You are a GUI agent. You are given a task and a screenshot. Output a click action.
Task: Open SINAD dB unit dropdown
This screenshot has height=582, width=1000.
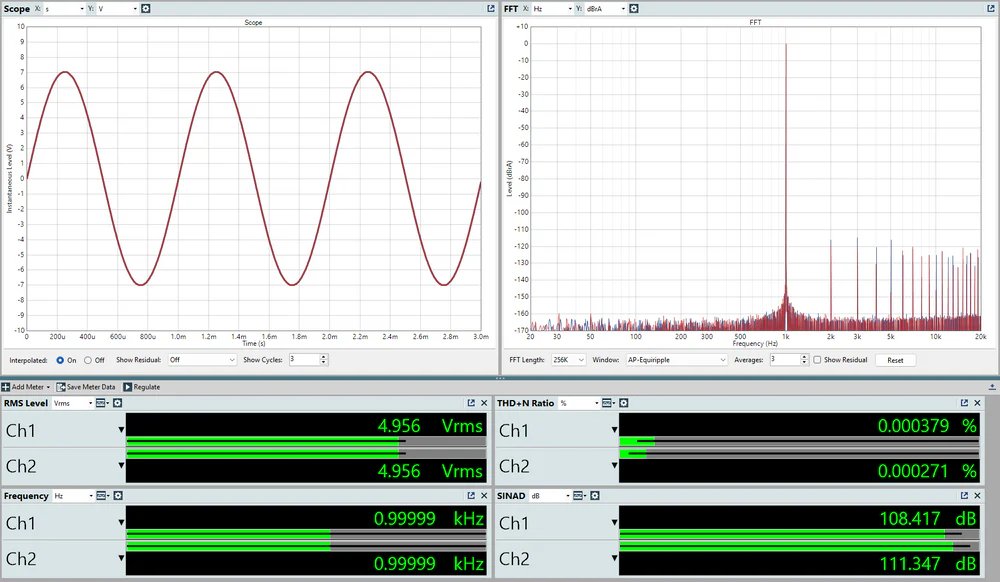pos(550,495)
